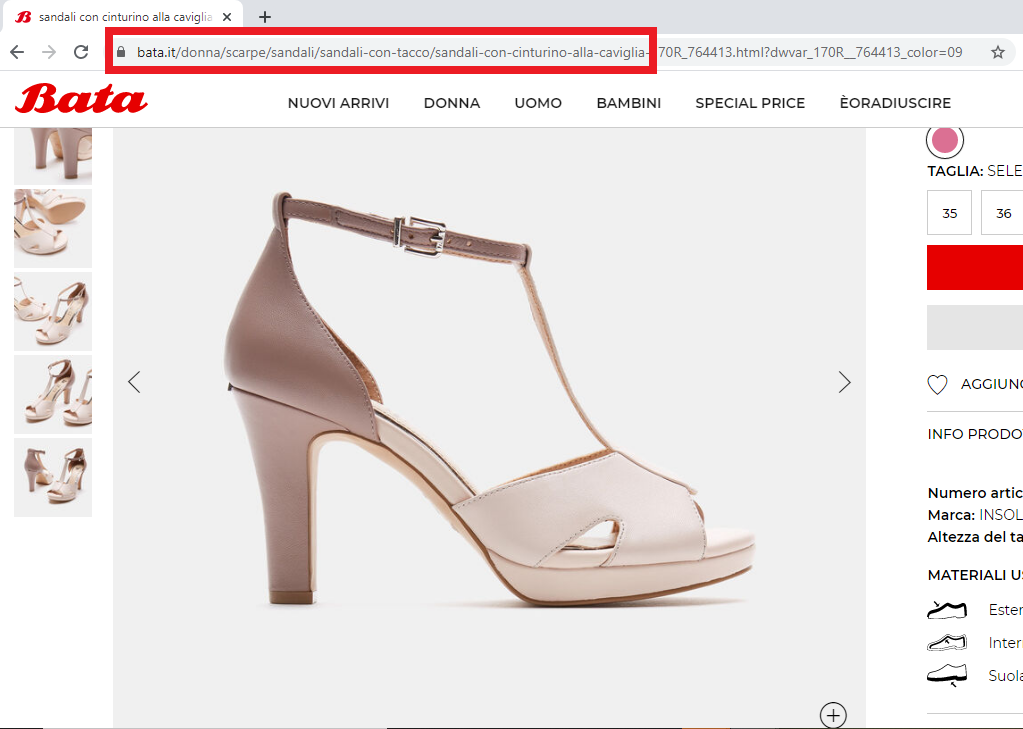Reload the page with the refresh icon
This screenshot has width=1023, height=729.
point(81,52)
